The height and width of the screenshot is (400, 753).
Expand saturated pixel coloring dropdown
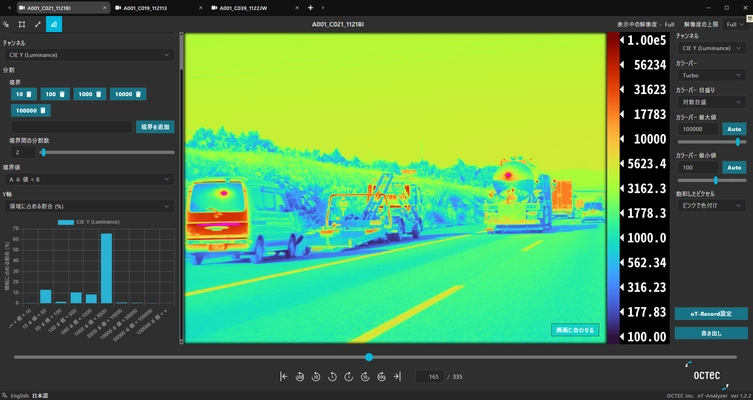click(x=711, y=205)
